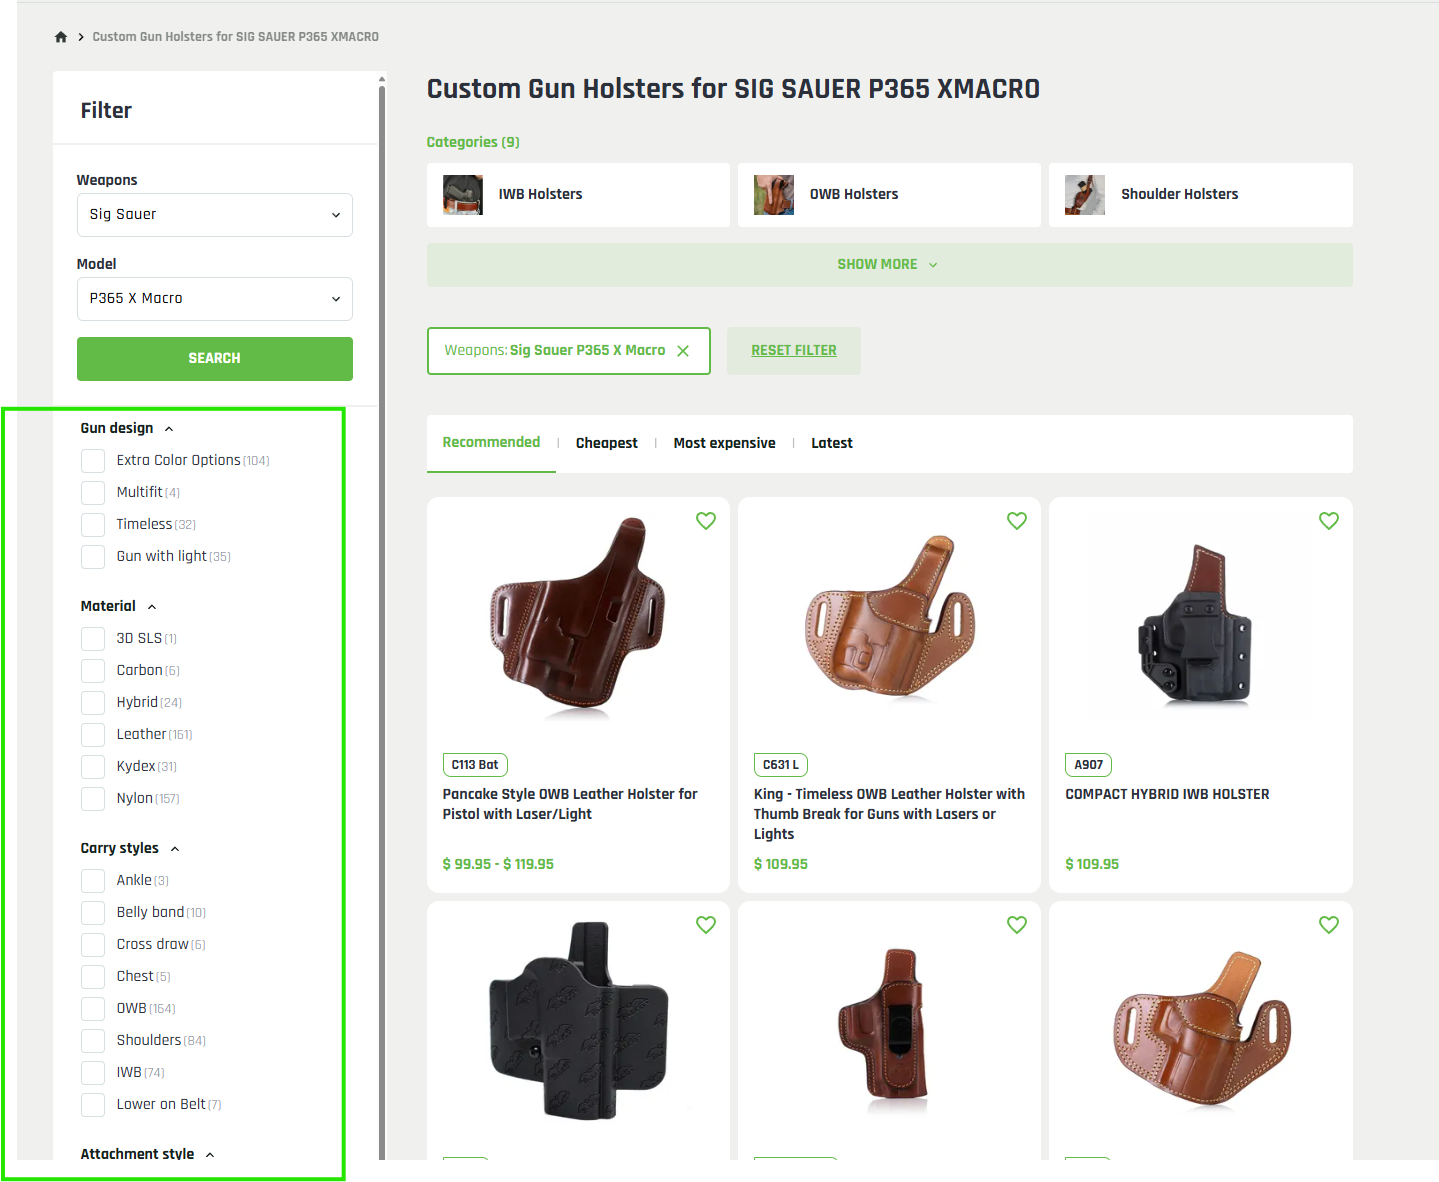
Task: Collapse the Gun design filter section
Action: click(127, 428)
